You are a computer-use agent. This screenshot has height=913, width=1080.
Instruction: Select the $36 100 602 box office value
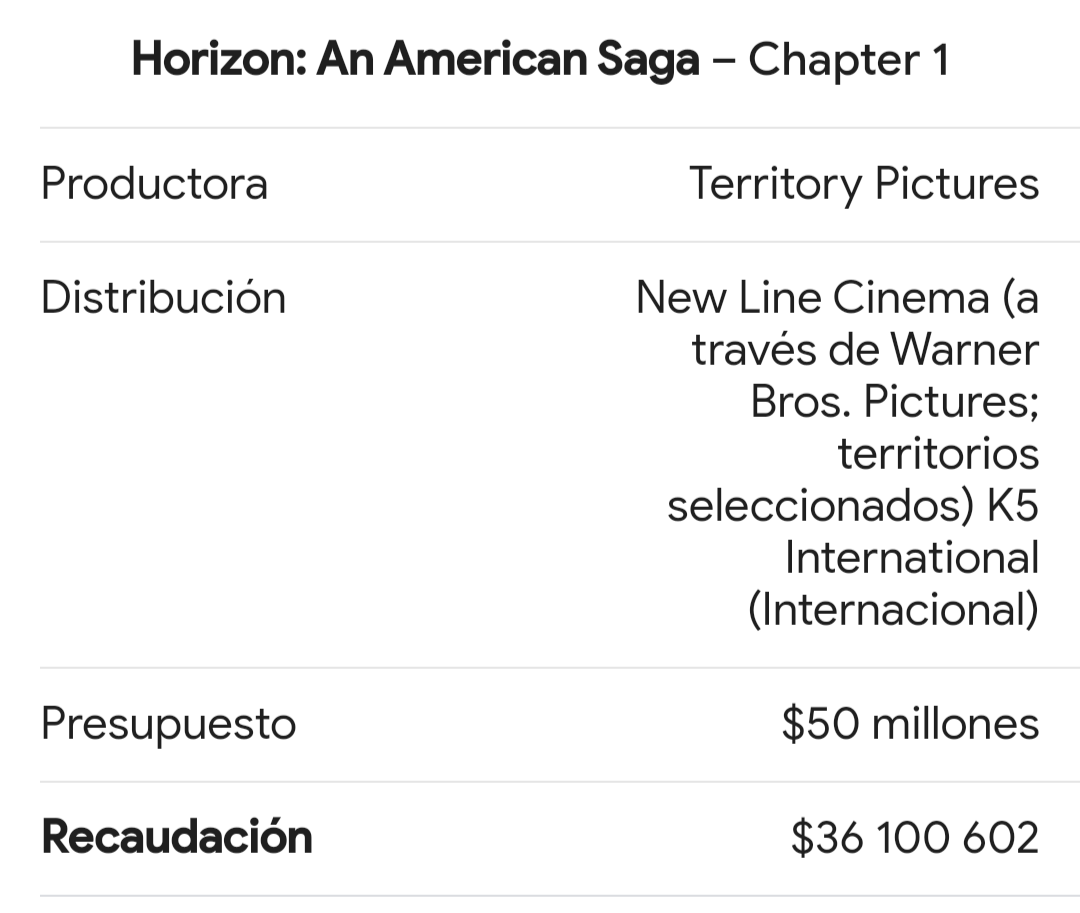915,838
